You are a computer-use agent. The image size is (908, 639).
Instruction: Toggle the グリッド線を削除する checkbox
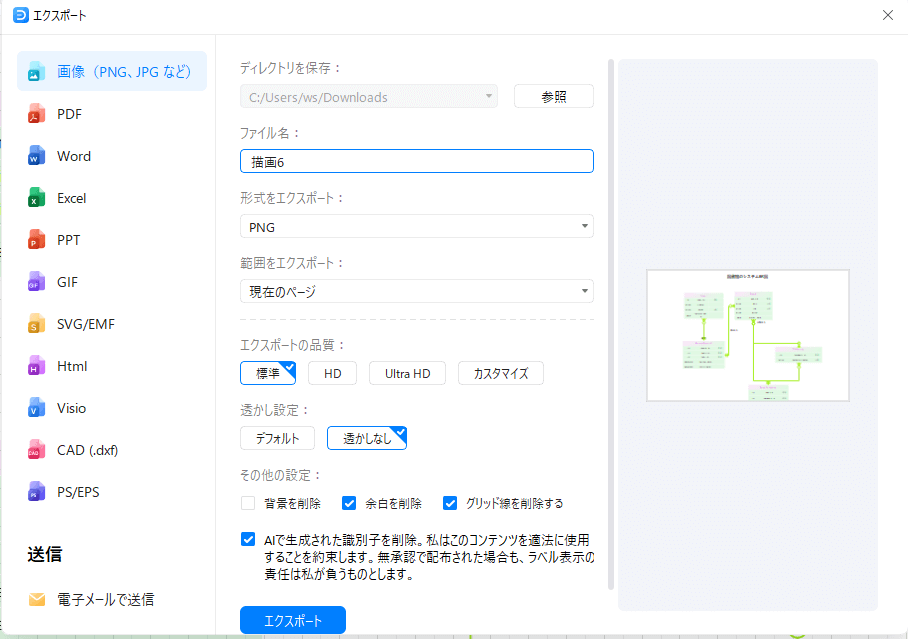pyautogui.click(x=449, y=503)
